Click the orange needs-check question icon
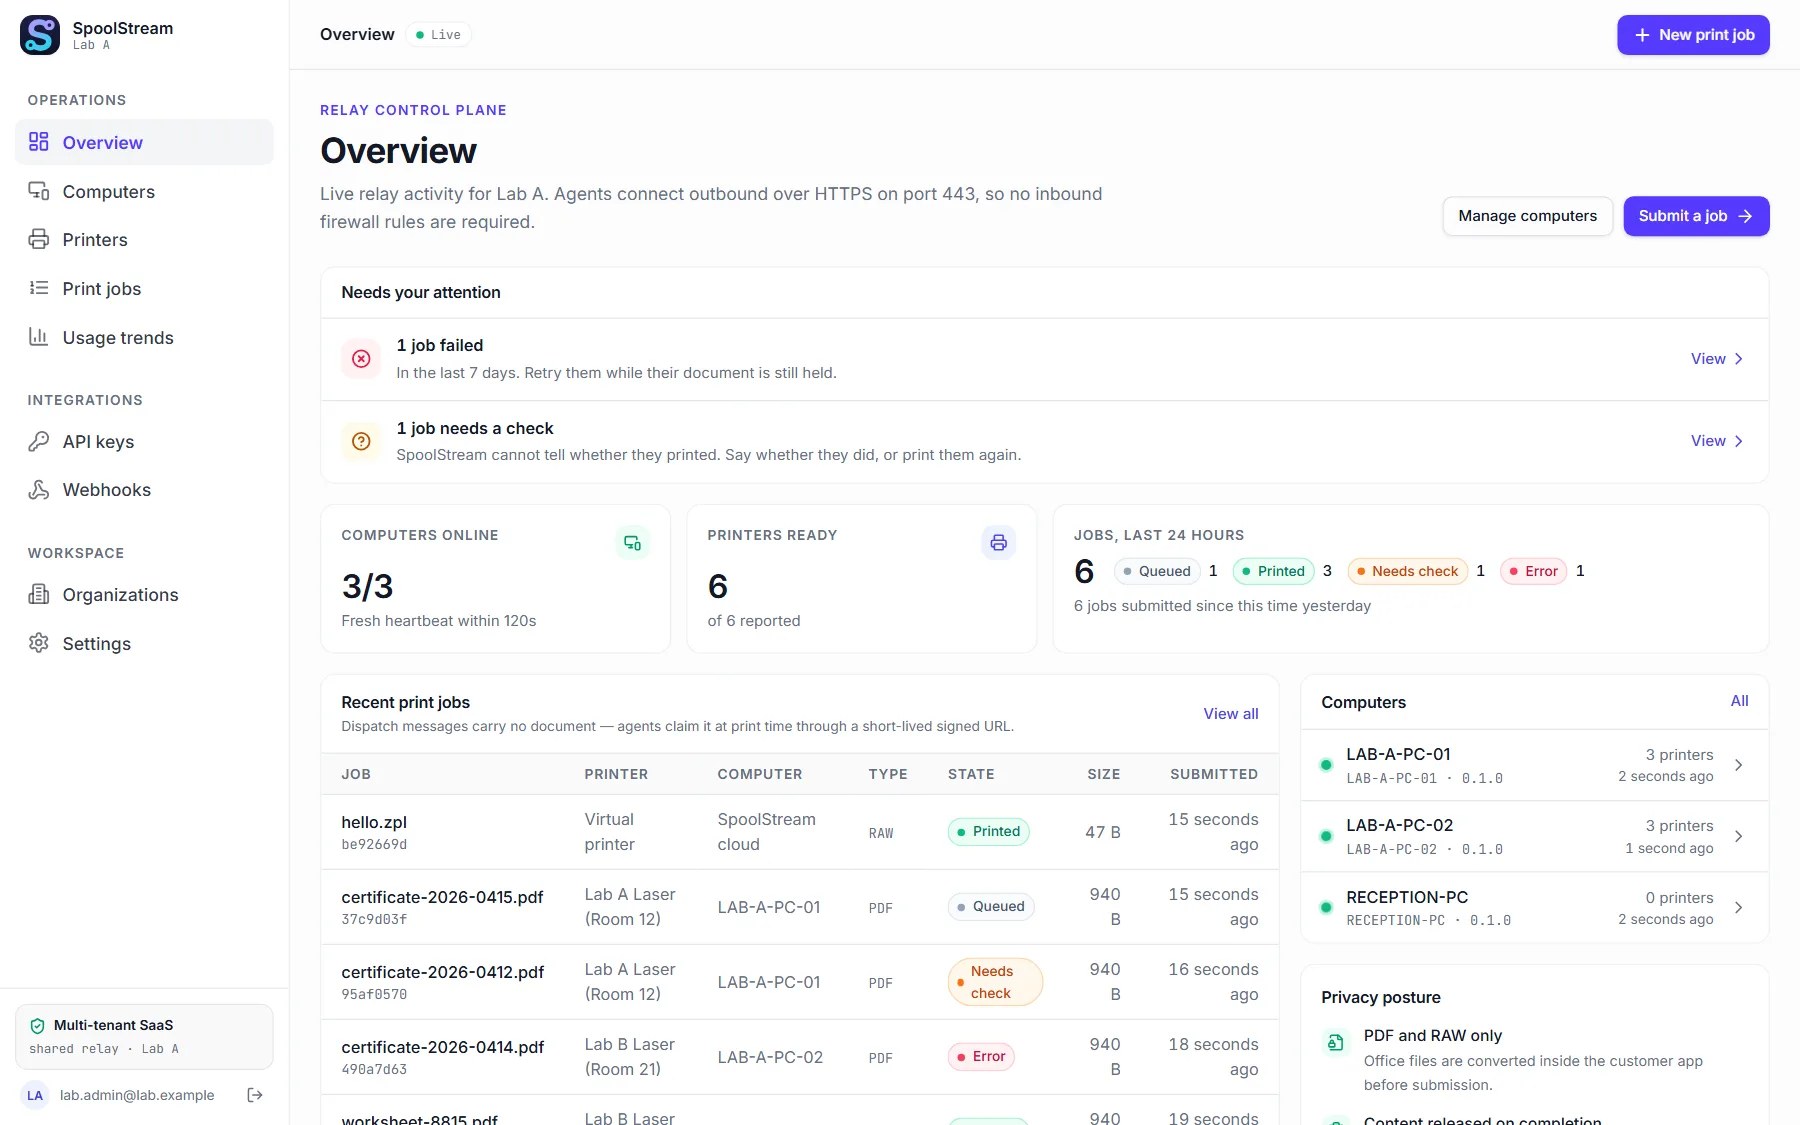Image resolution: width=1800 pixels, height=1125 pixels. pyautogui.click(x=361, y=441)
